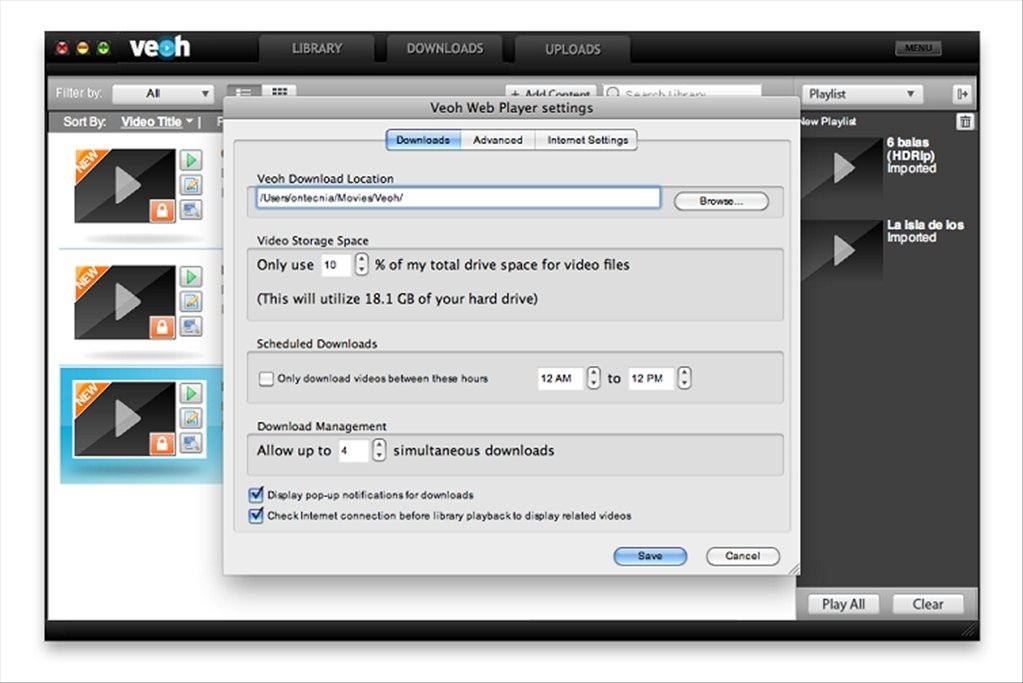Click the Play All button

point(843,604)
